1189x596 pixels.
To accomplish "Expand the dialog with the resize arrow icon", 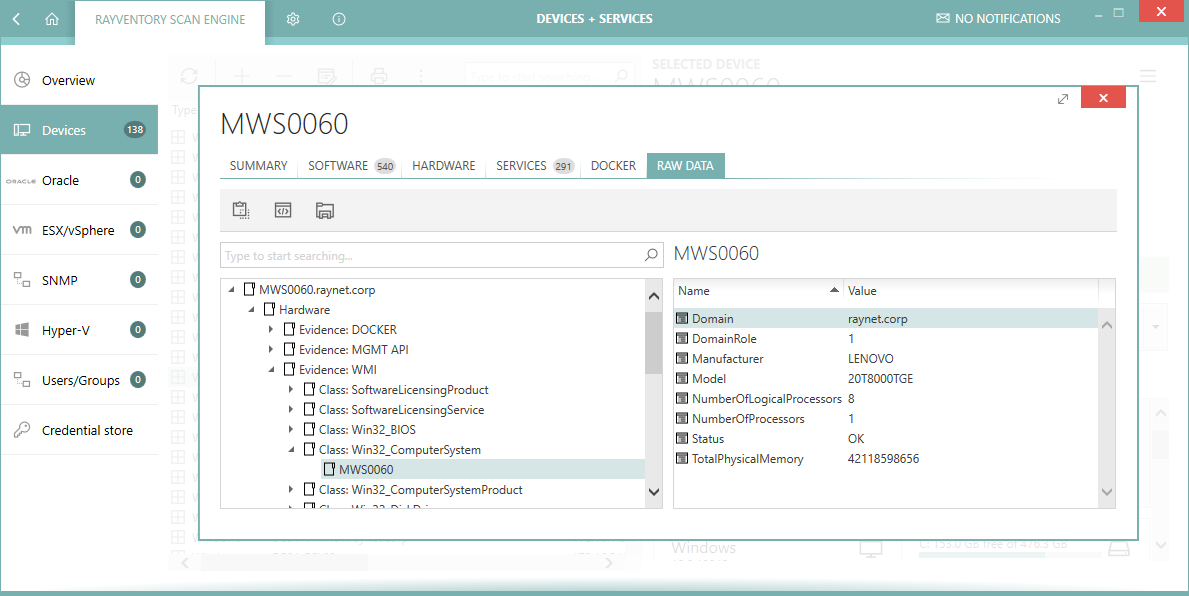I will 1063,98.
